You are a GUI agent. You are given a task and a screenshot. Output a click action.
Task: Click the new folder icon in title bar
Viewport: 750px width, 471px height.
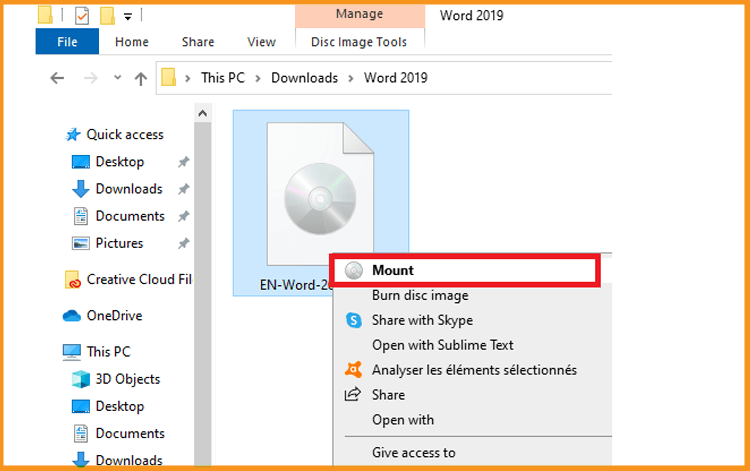(107, 15)
